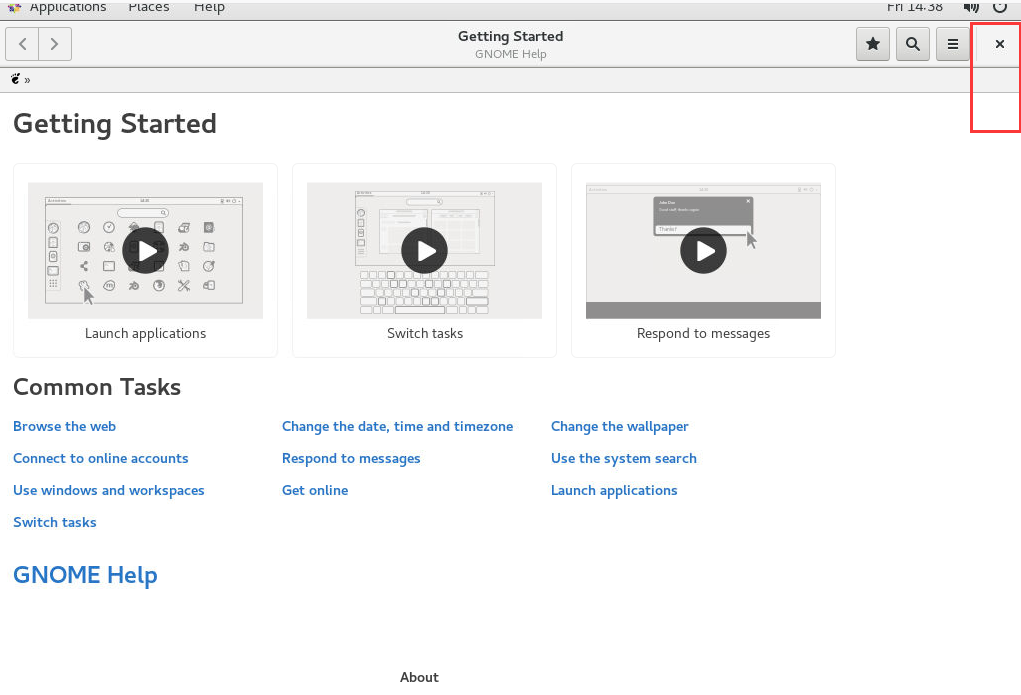Play the Switch tasks video
1021x695 pixels.
425,251
